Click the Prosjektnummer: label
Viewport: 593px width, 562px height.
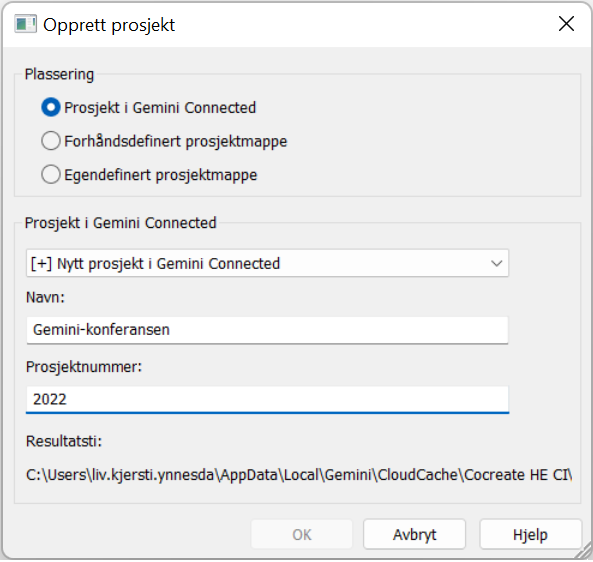pyautogui.click(x=84, y=367)
